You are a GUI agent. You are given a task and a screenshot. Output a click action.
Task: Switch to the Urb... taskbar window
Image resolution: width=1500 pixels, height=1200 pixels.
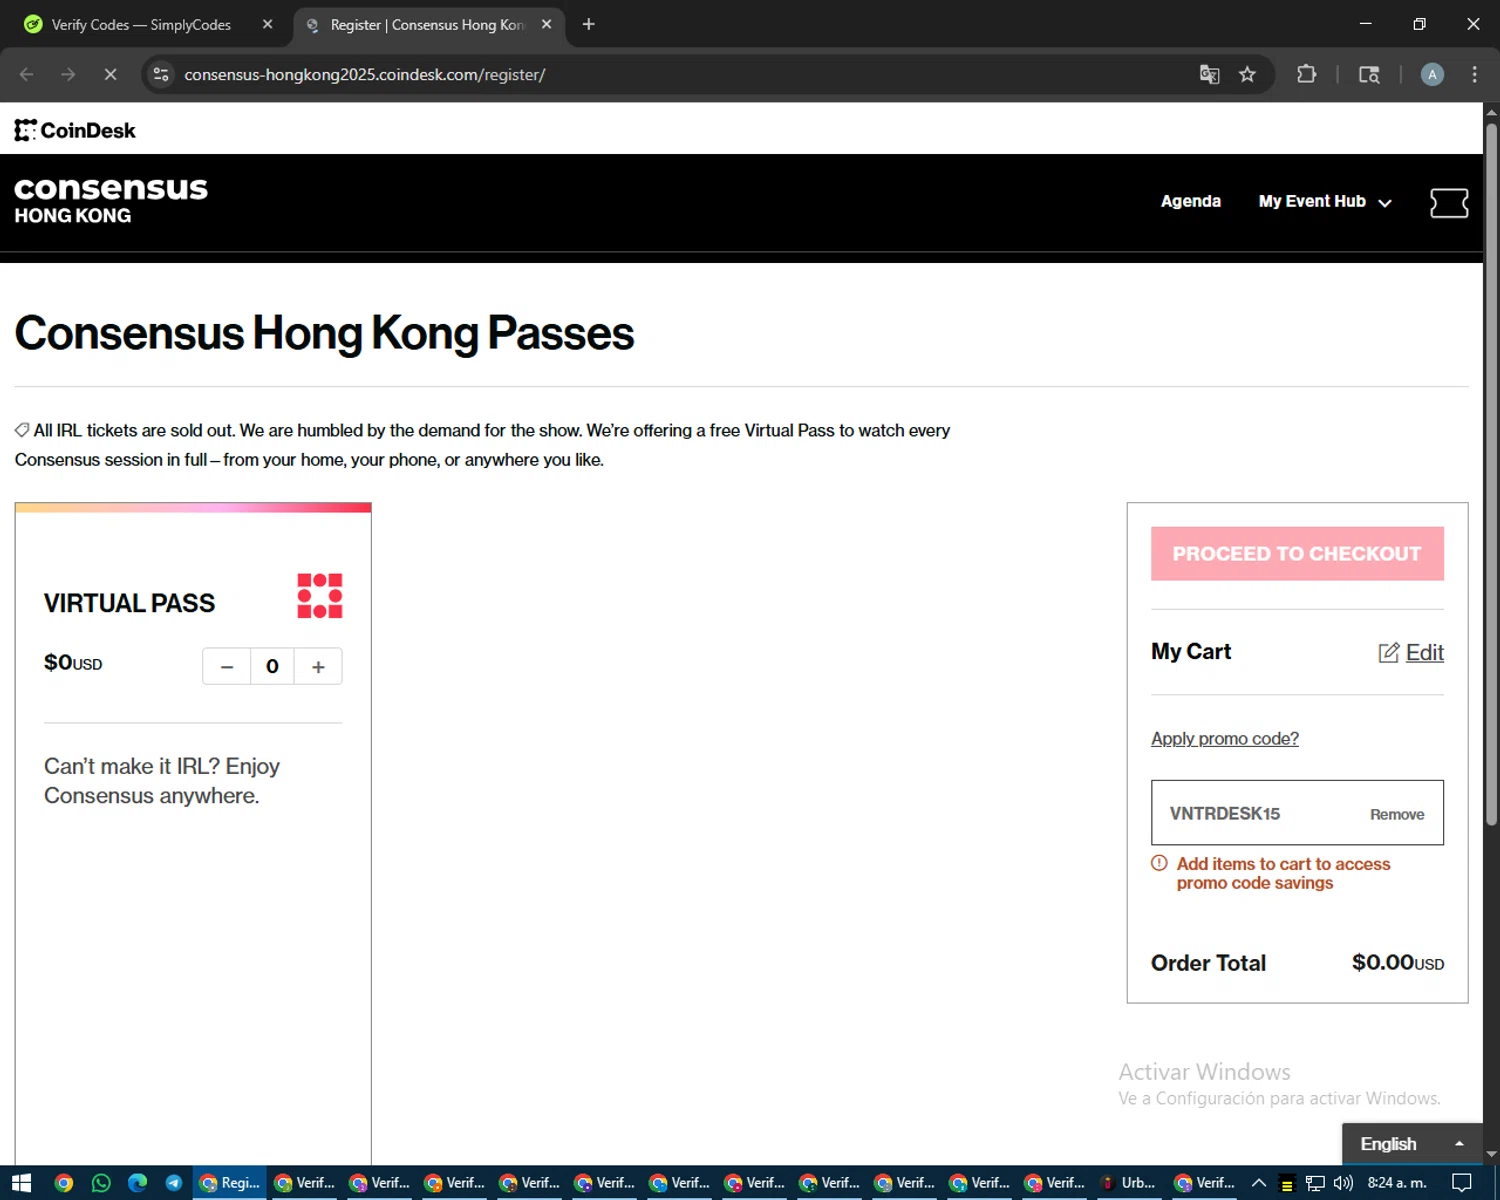click(x=1129, y=1183)
